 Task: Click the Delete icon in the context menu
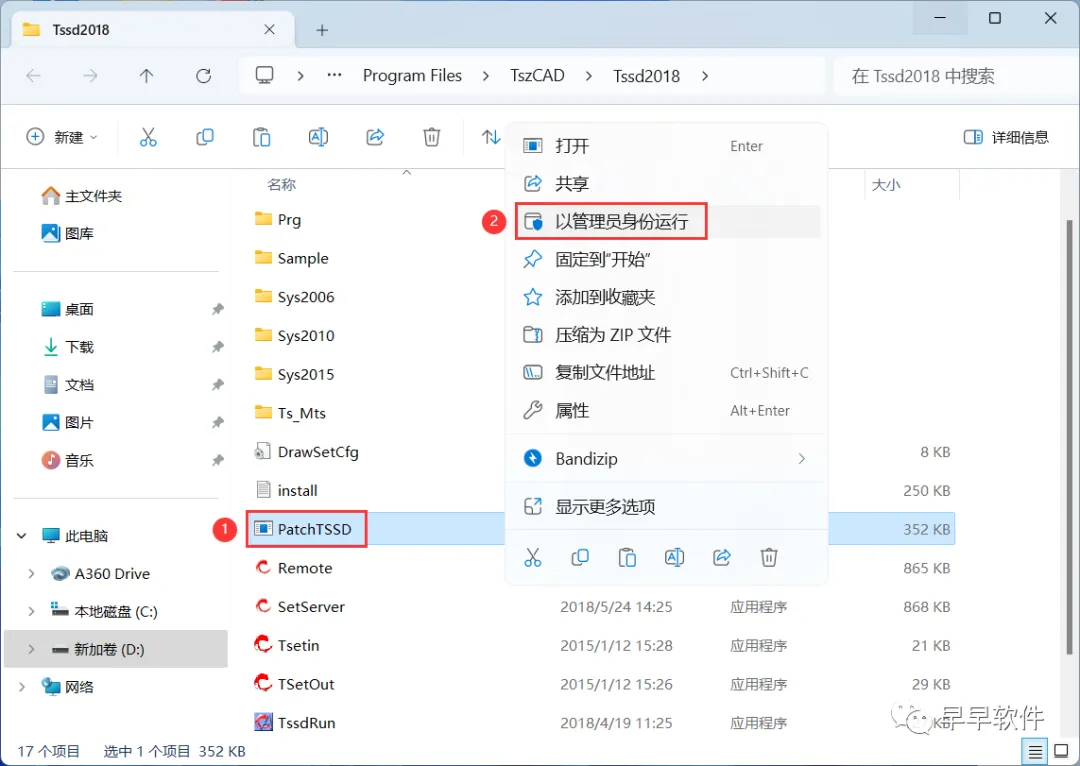coord(769,557)
